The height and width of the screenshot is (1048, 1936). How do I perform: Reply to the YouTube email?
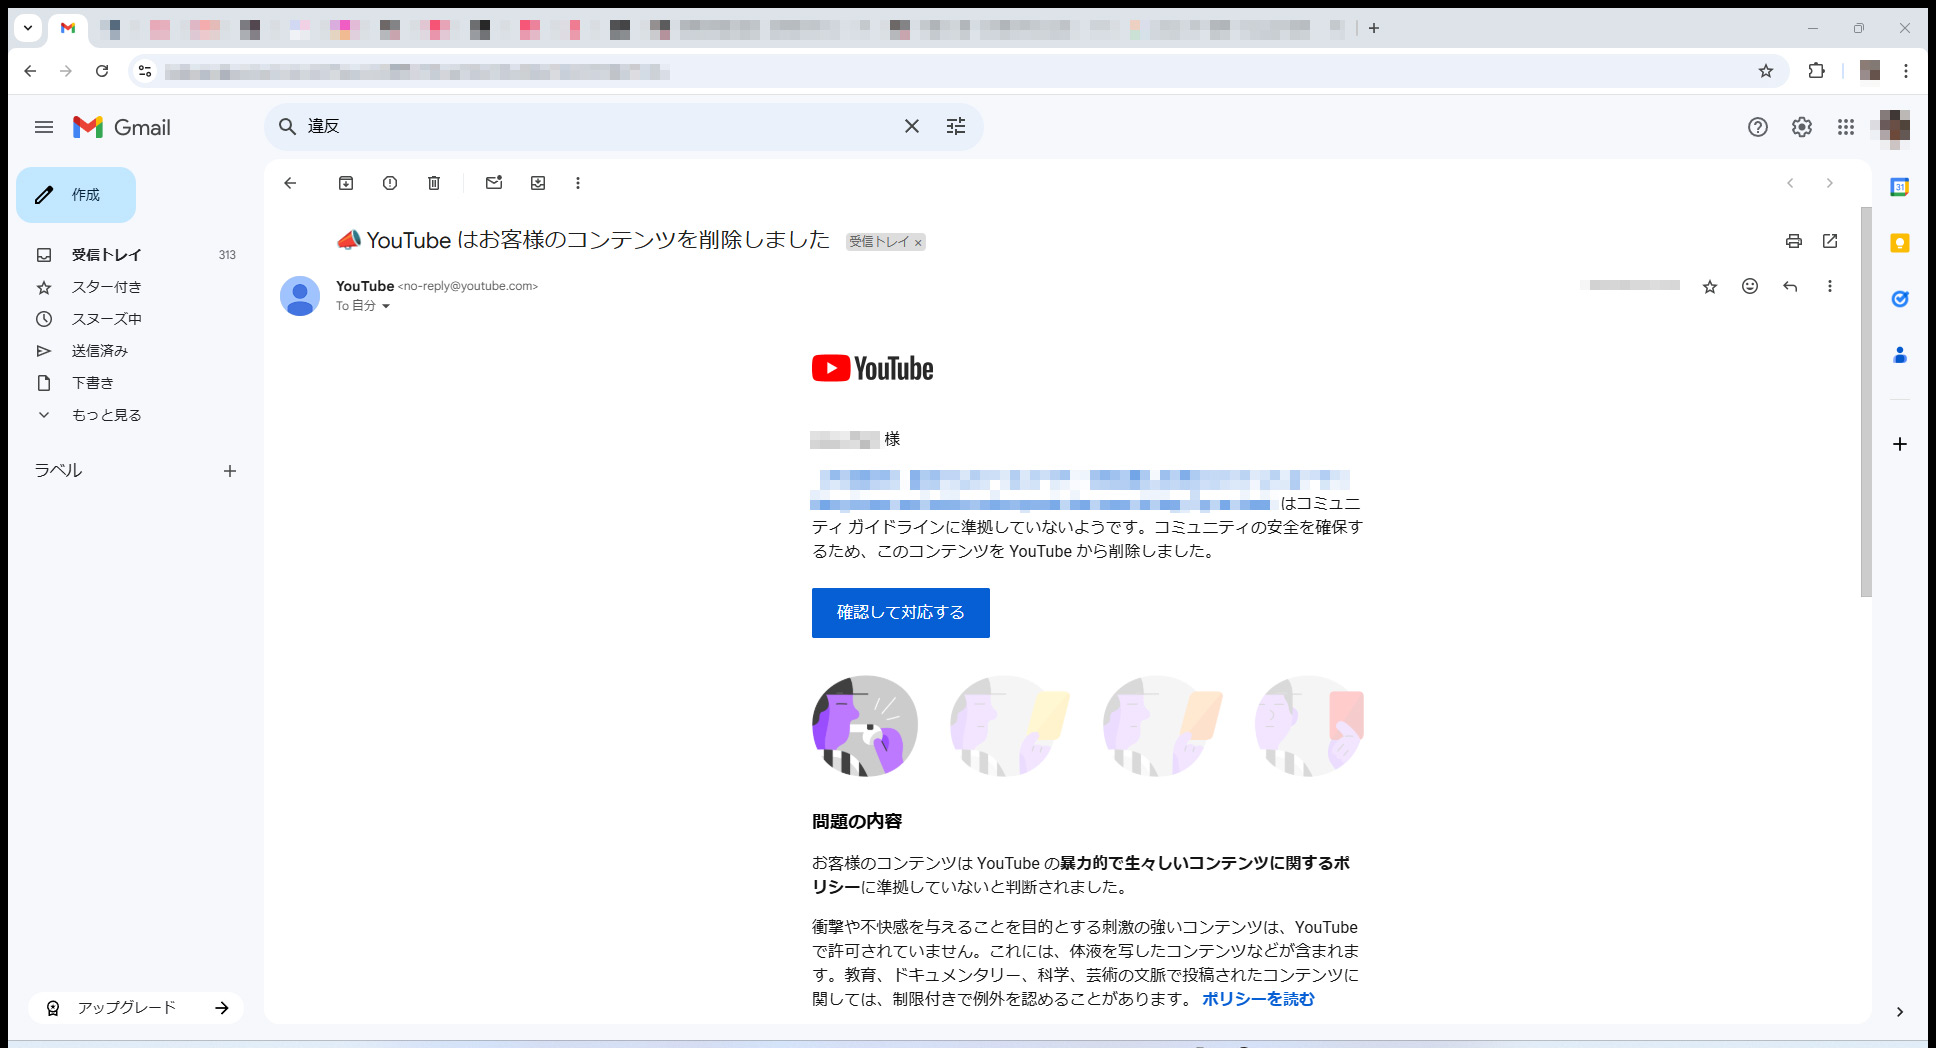[1790, 287]
